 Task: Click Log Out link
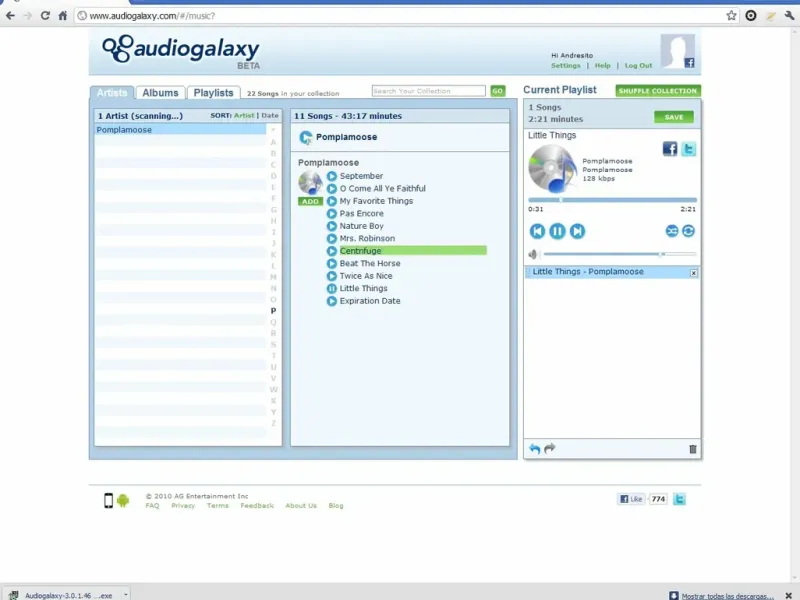click(x=638, y=66)
